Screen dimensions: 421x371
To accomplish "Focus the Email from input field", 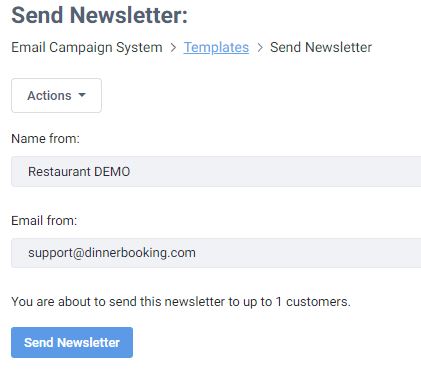I will point(216,253).
